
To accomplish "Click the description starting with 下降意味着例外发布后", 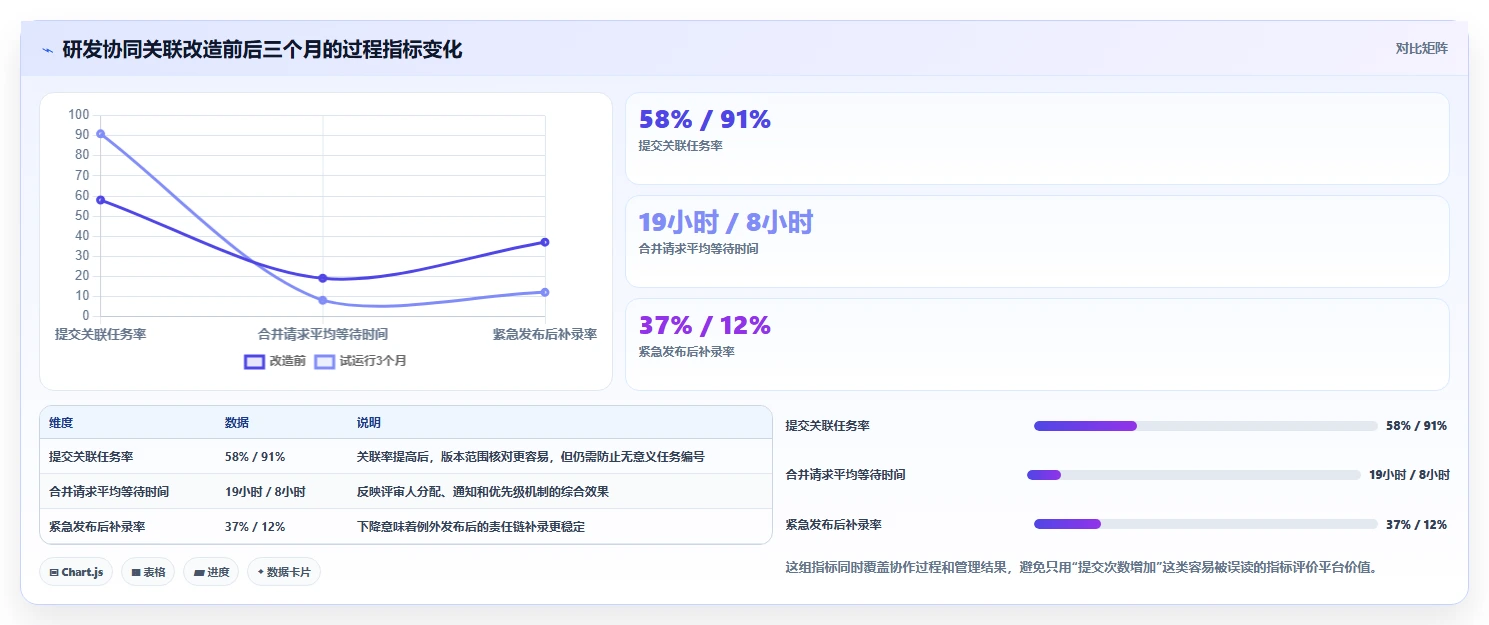I will tap(471, 526).
